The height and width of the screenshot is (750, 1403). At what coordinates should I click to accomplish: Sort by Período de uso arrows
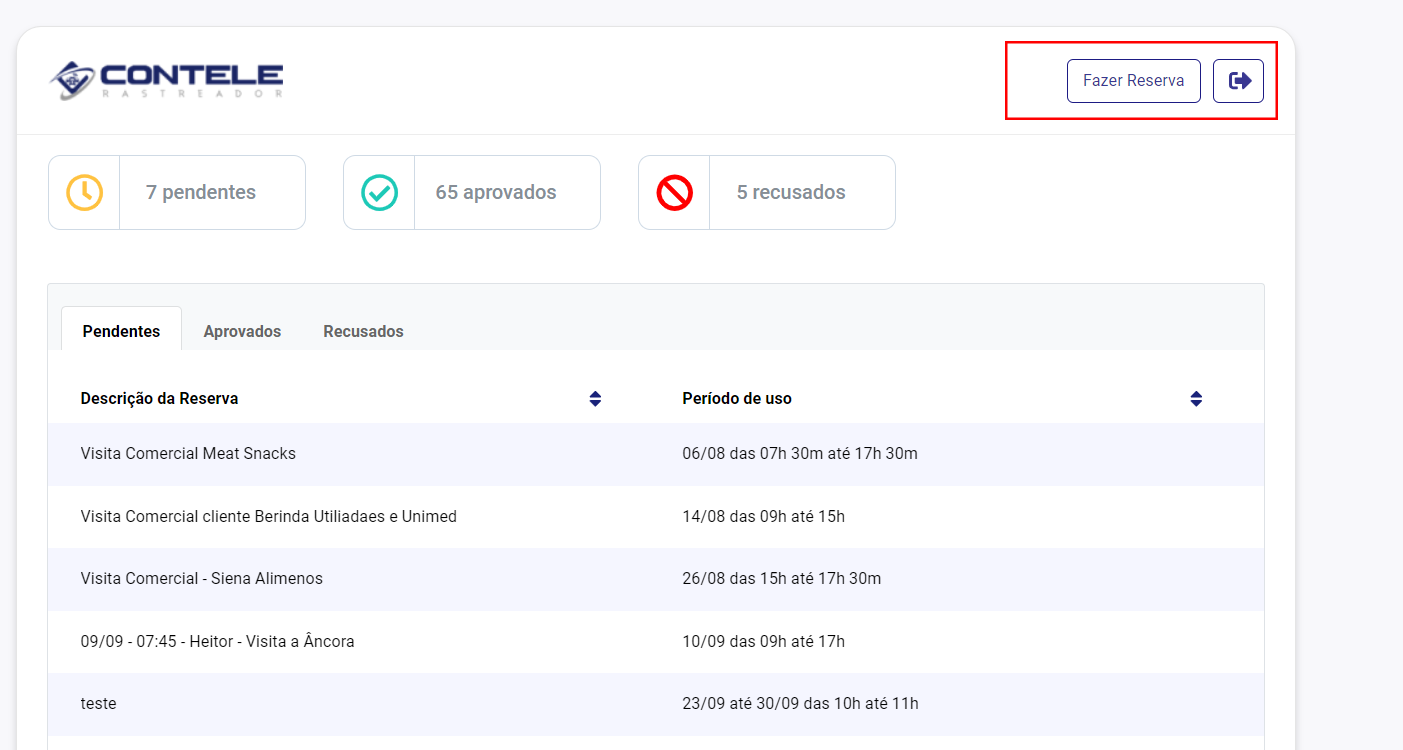click(1195, 399)
